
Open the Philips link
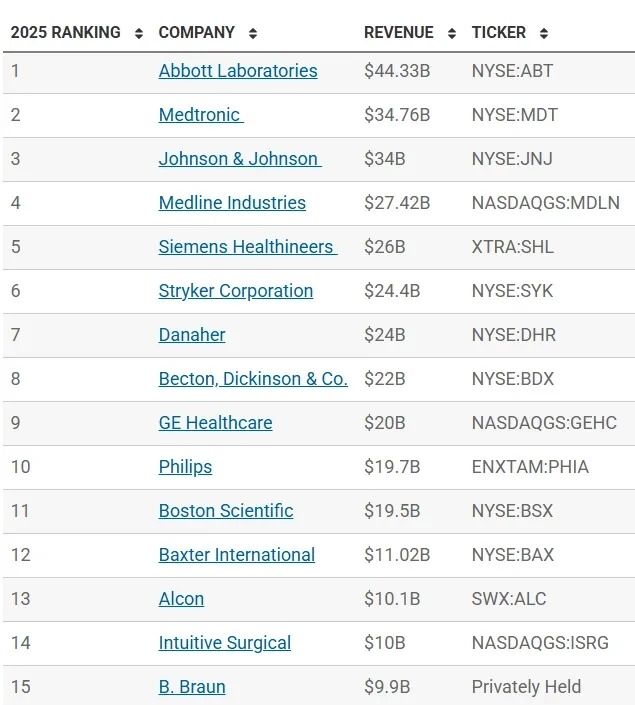(185, 467)
